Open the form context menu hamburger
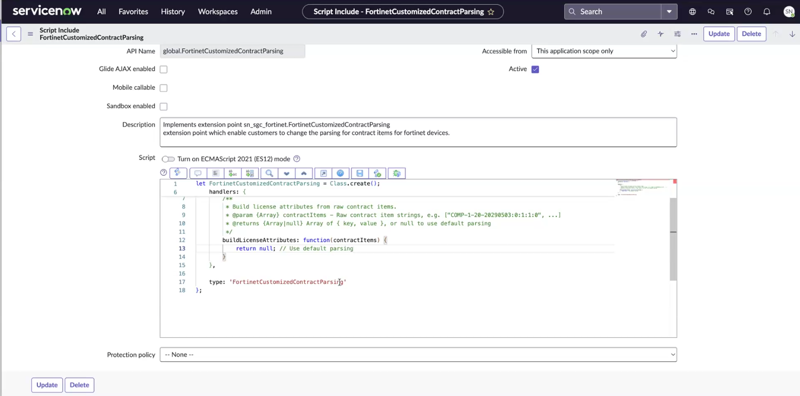Screen dimensions: 800x396 pos(30,34)
